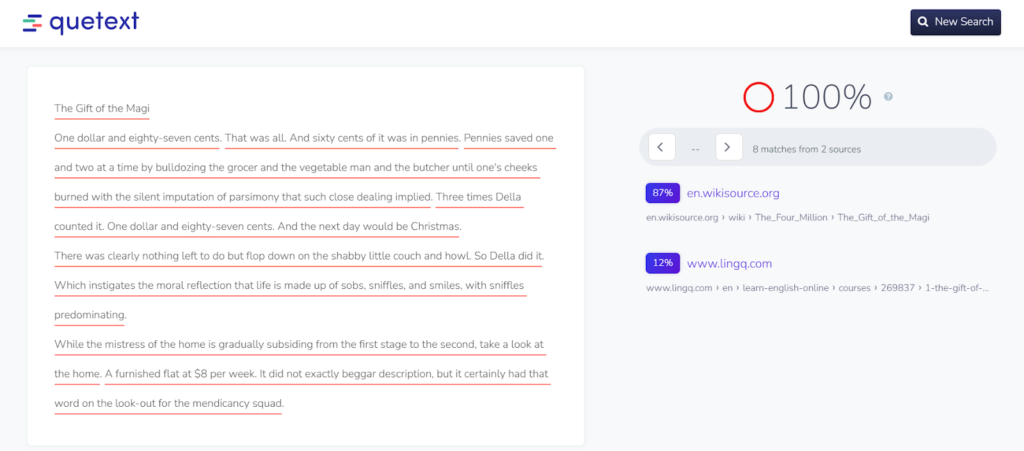
Task: Click 'Pennies saved one' highlighted phrase
Action: click(509, 138)
